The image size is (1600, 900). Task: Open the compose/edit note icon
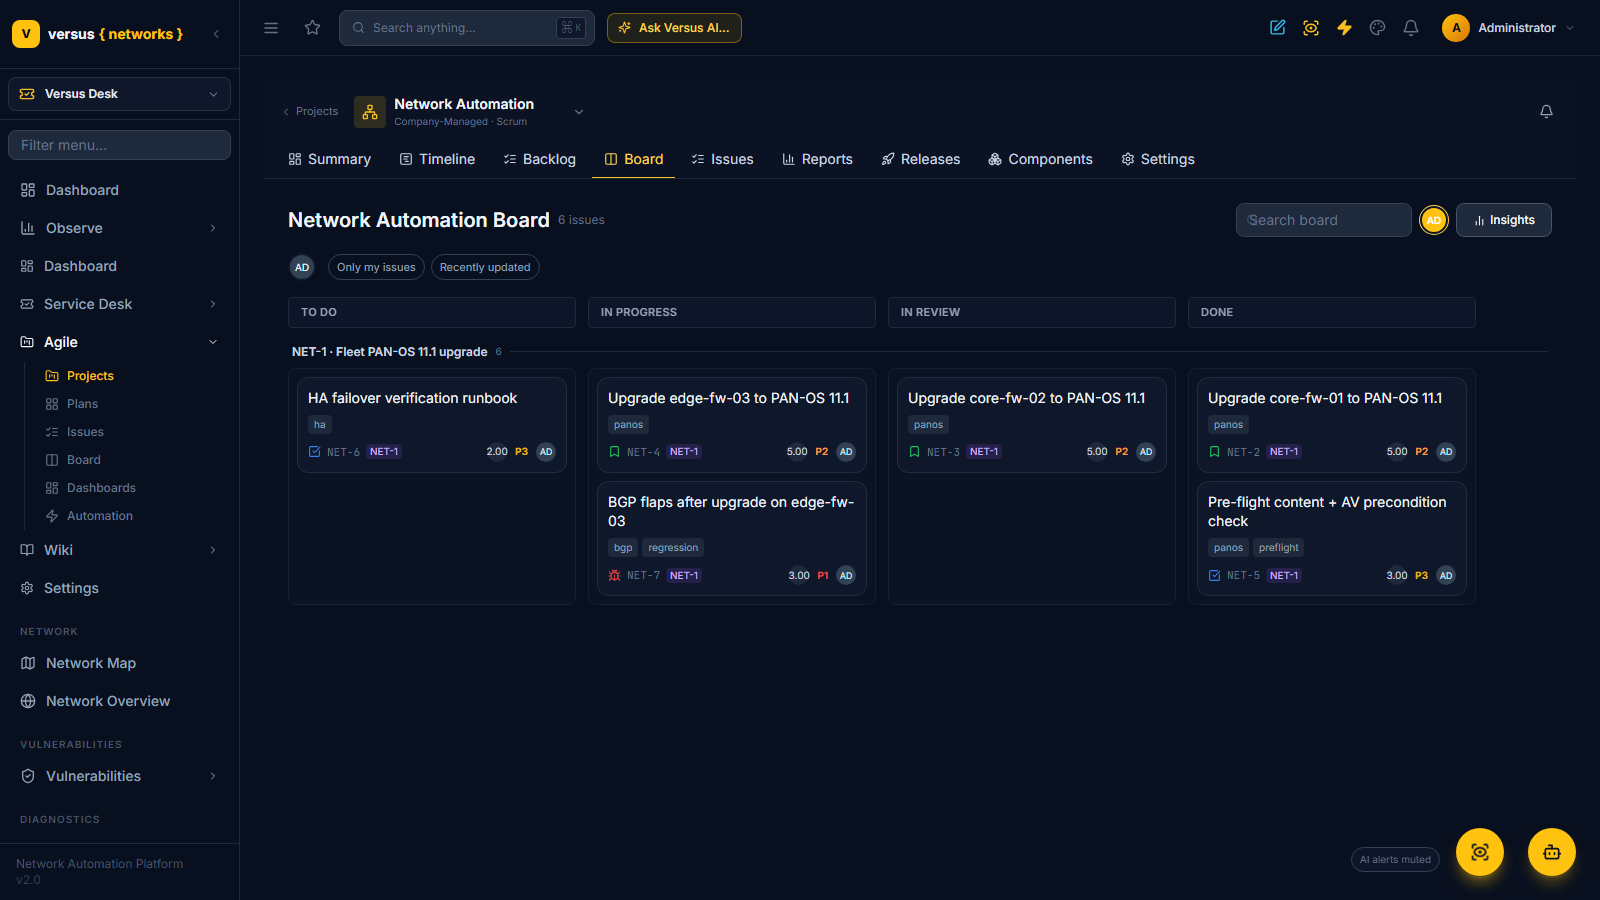pyautogui.click(x=1278, y=28)
